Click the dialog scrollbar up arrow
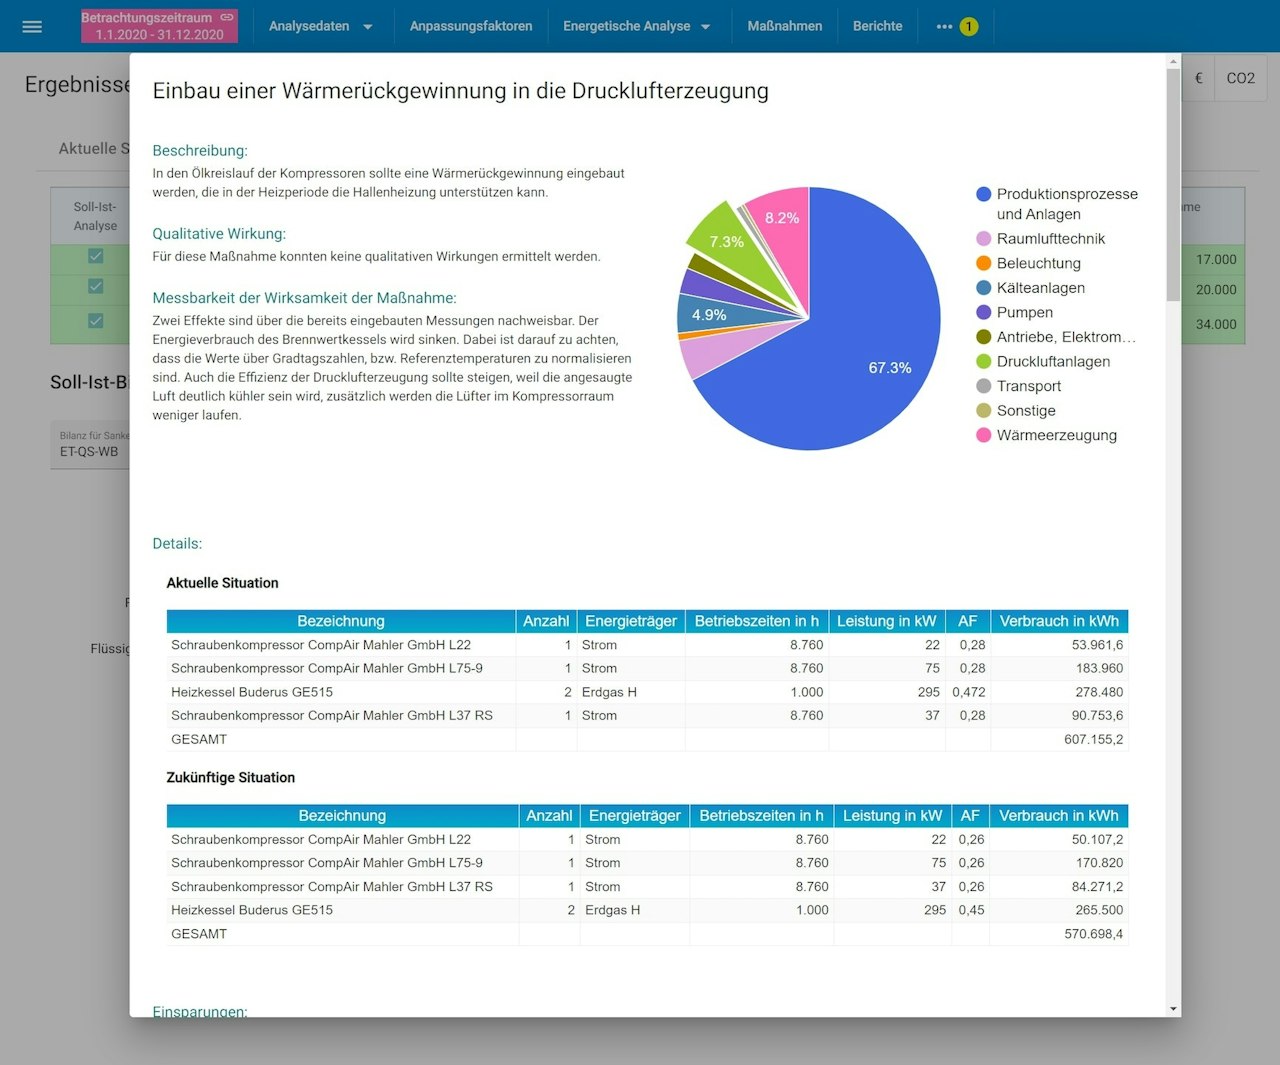1280x1065 pixels. coord(1173,62)
